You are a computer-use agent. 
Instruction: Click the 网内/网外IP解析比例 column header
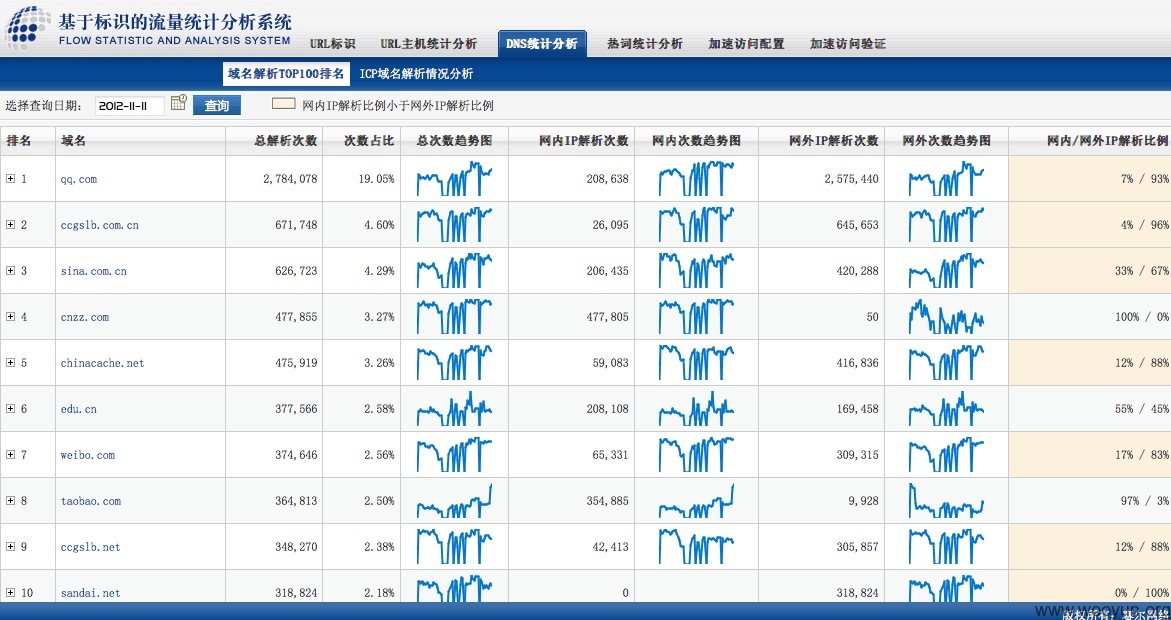coord(1090,140)
